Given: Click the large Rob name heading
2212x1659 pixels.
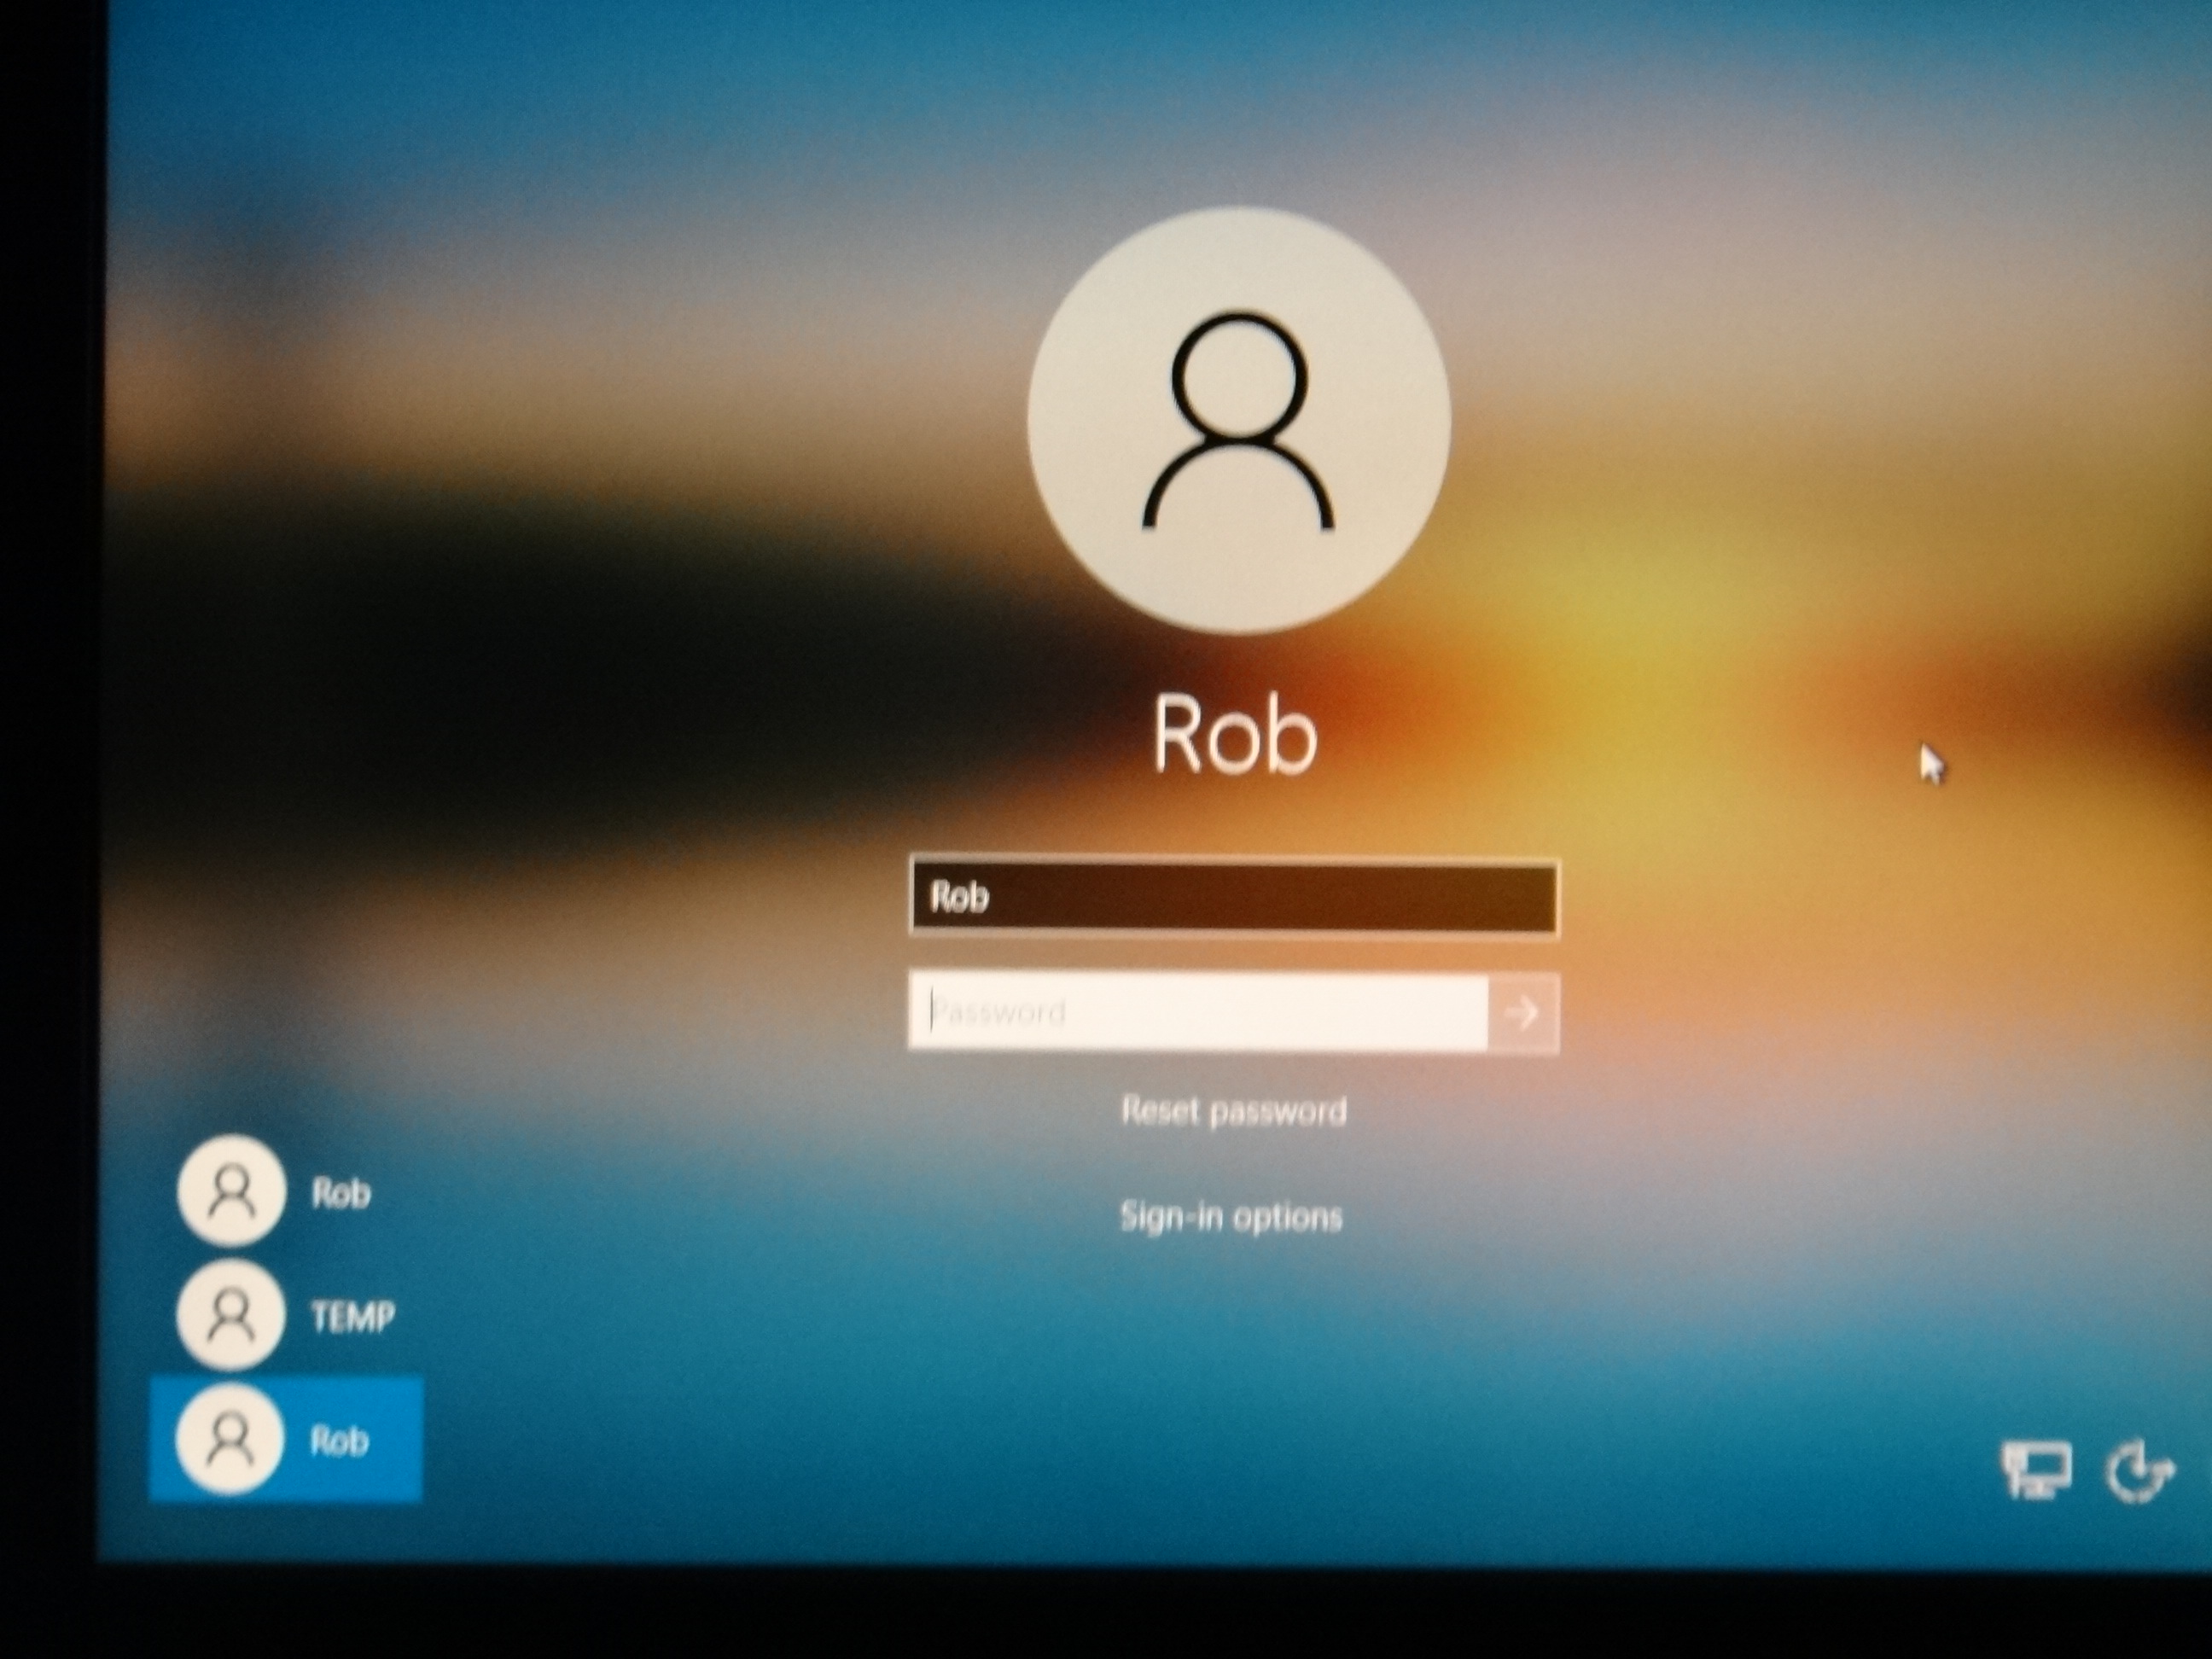Looking at the screenshot, I should pos(1235,736).
